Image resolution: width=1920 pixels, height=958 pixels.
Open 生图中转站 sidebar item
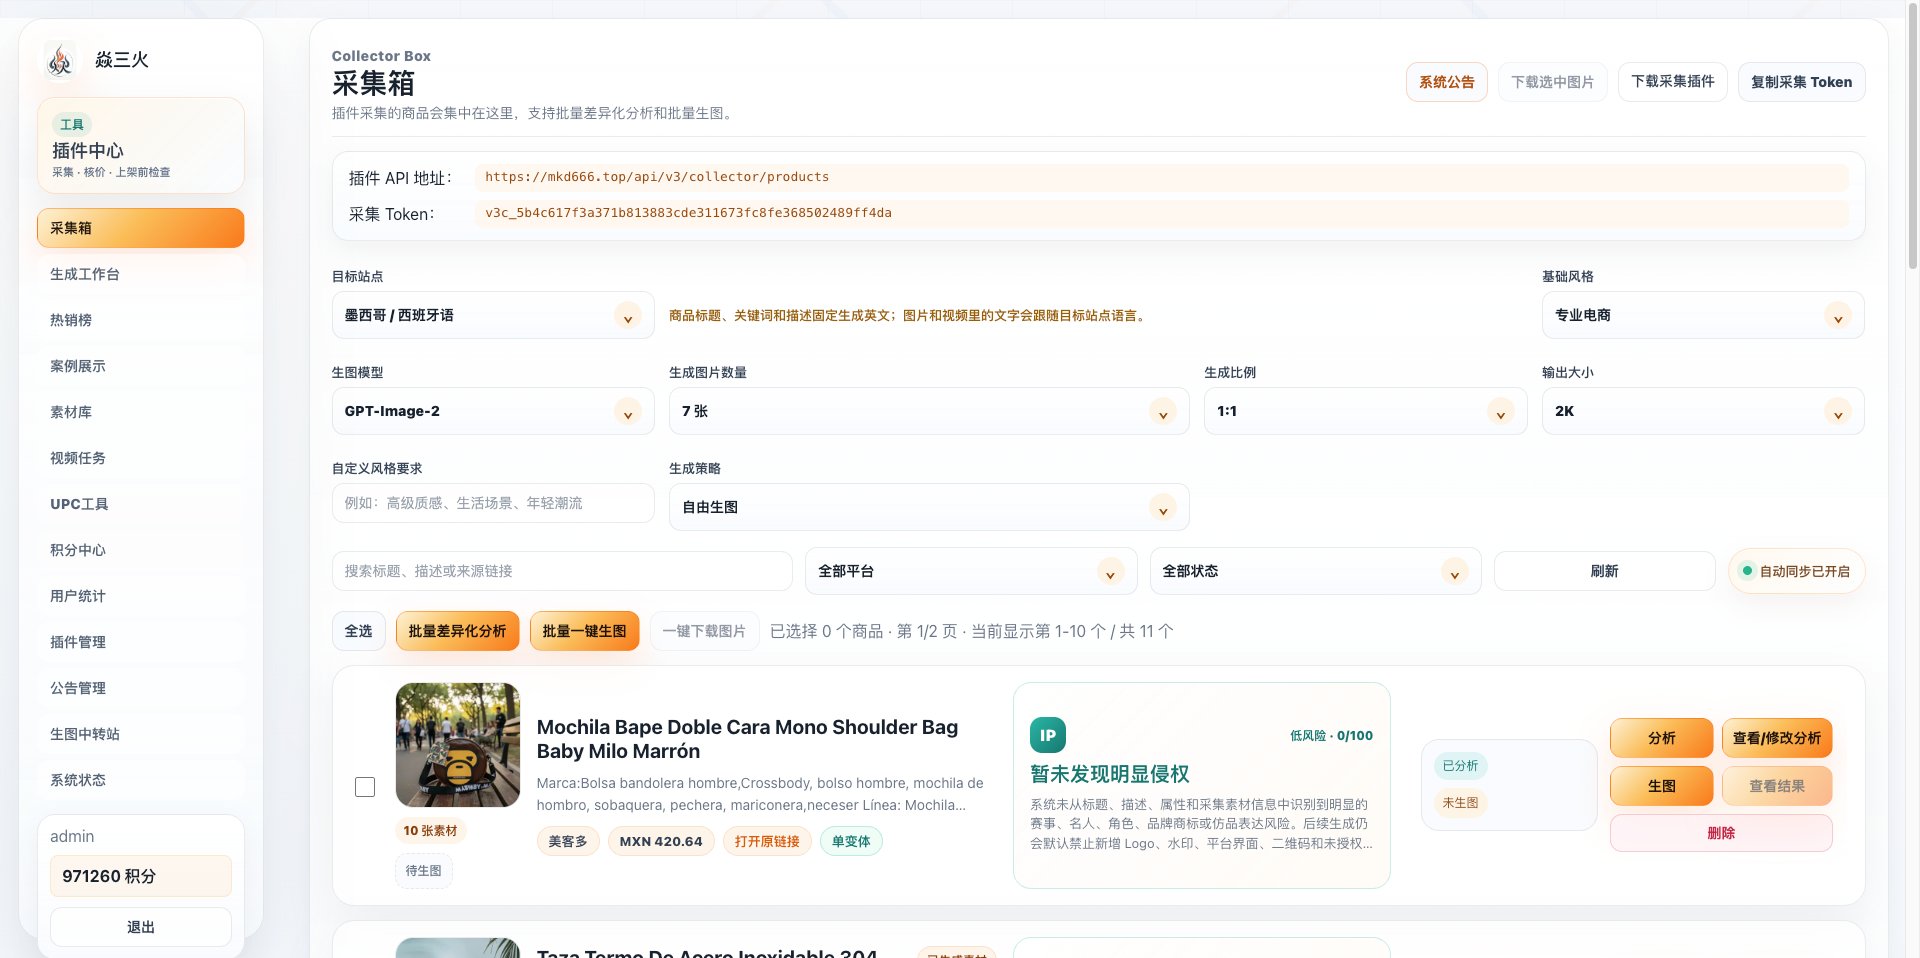coord(140,734)
